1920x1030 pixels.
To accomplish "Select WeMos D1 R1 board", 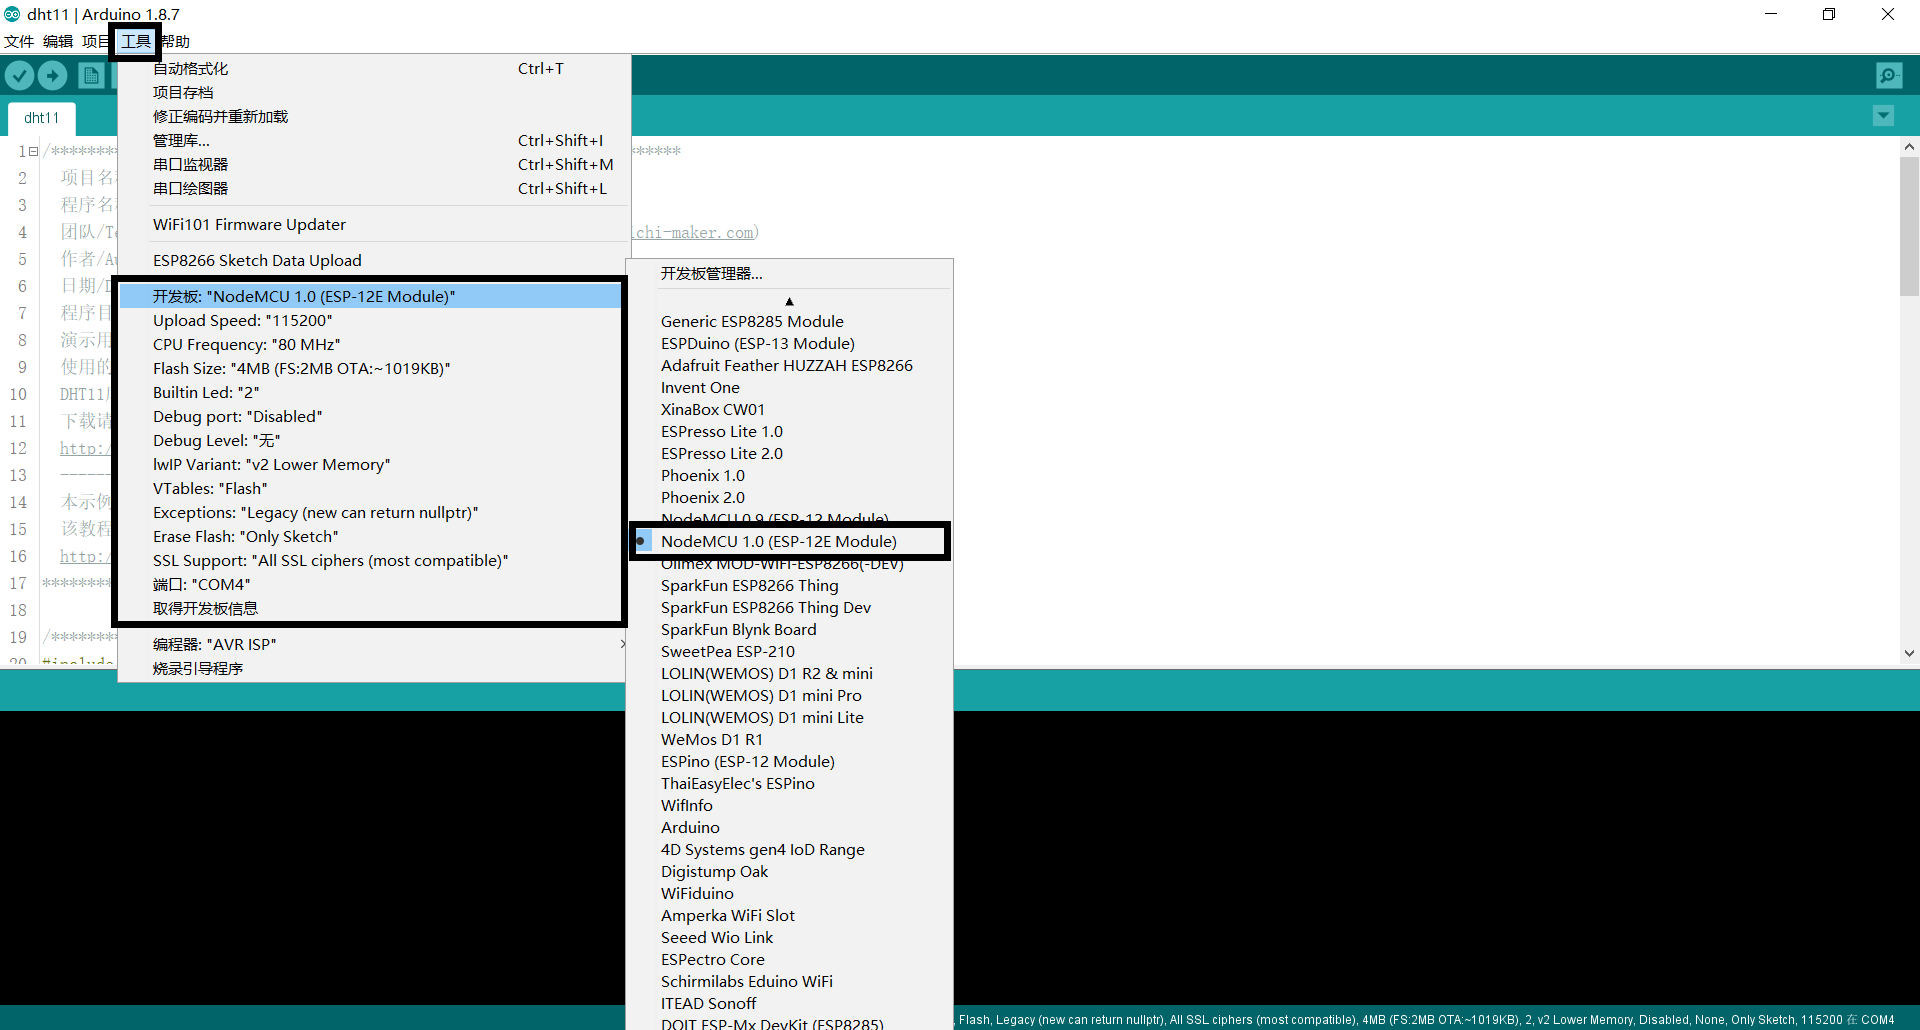I will (x=790, y=740).
